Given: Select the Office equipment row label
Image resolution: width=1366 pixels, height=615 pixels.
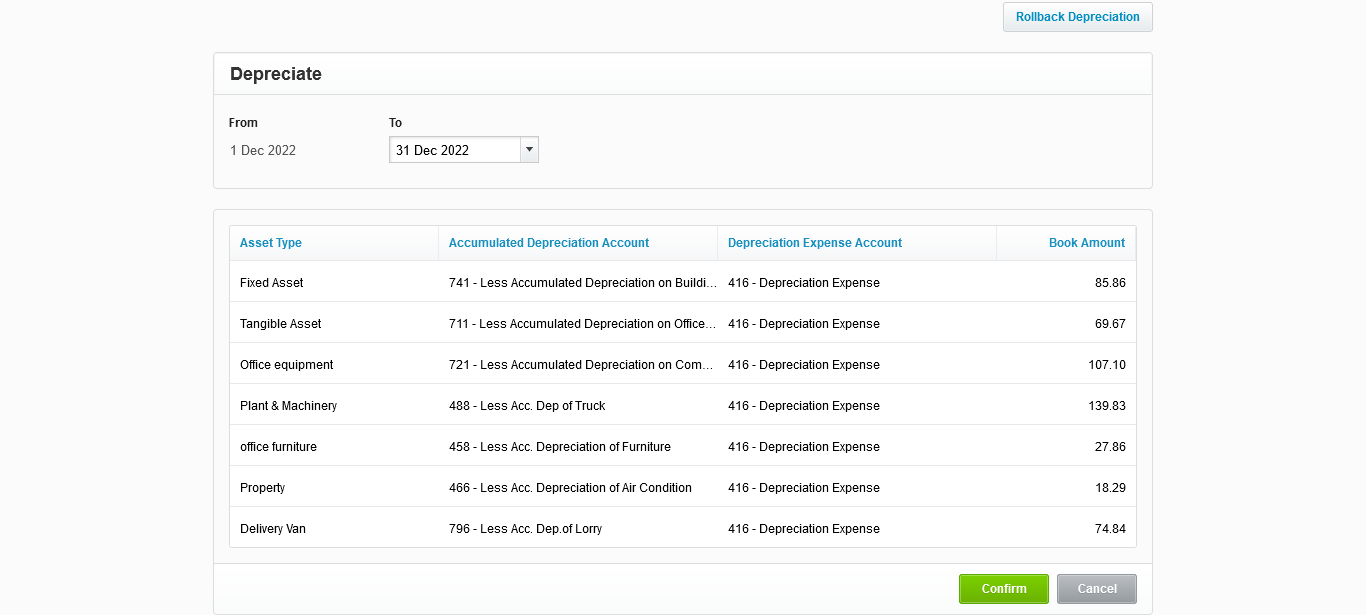Looking at the screenshot, I should pos(287,365).
